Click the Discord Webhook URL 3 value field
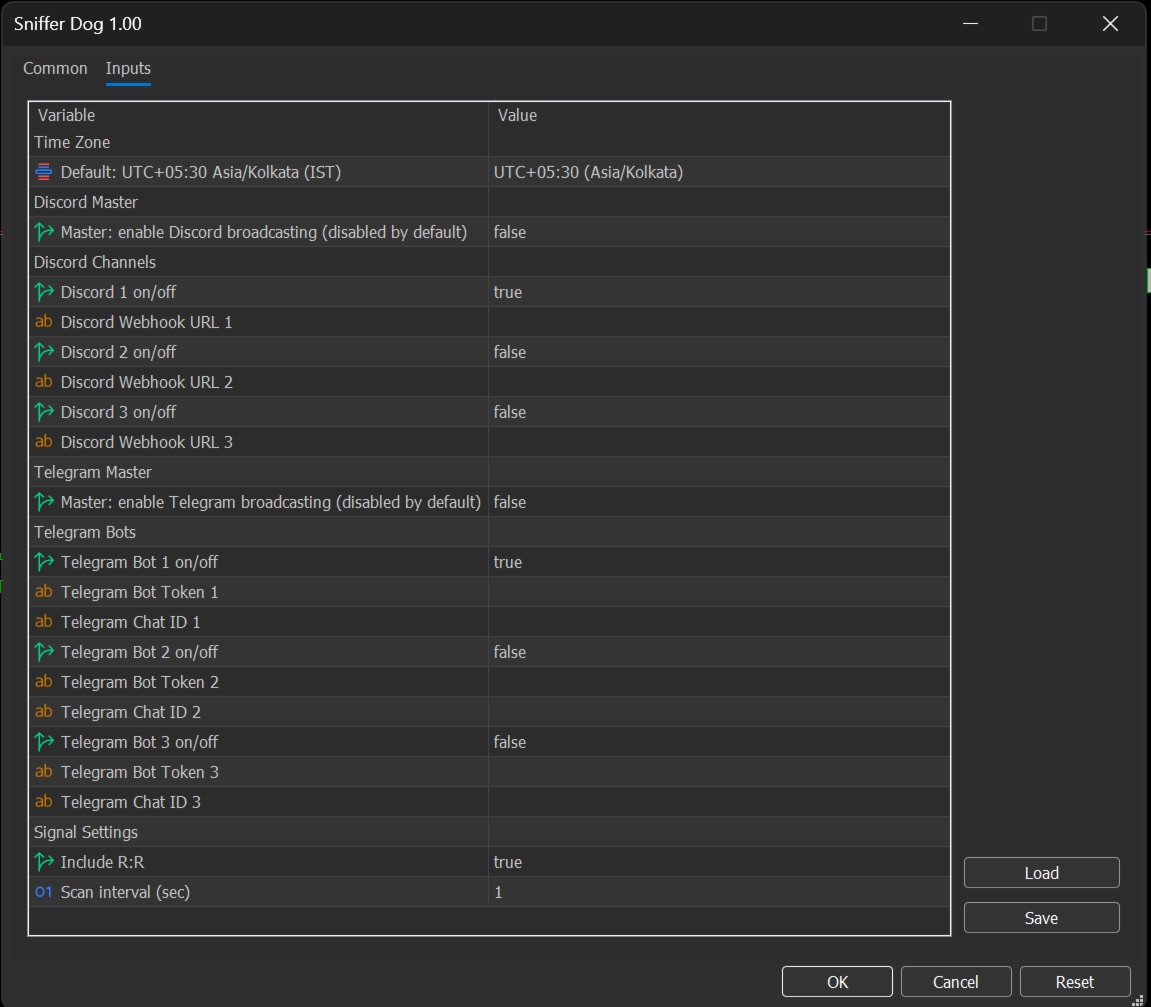The height and width of the screenshot is (1007, 1151). [x=719, y=442]
